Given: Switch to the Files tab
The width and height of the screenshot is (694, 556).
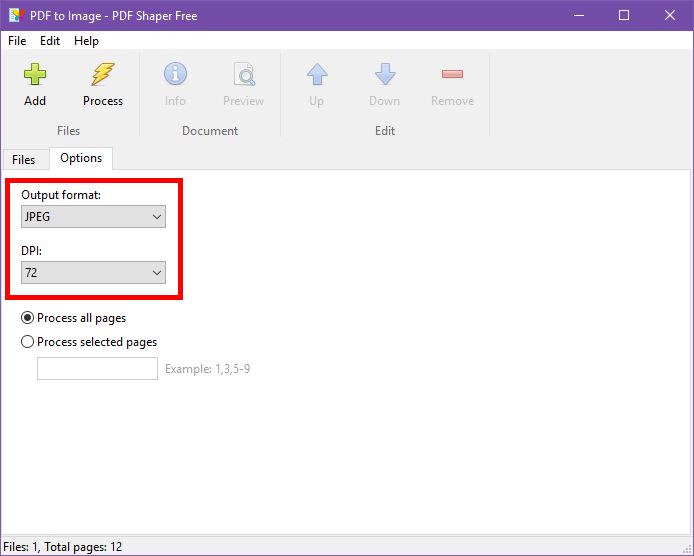Looking at the screenshot, I should pyautogui.click(x=23, y=160).
